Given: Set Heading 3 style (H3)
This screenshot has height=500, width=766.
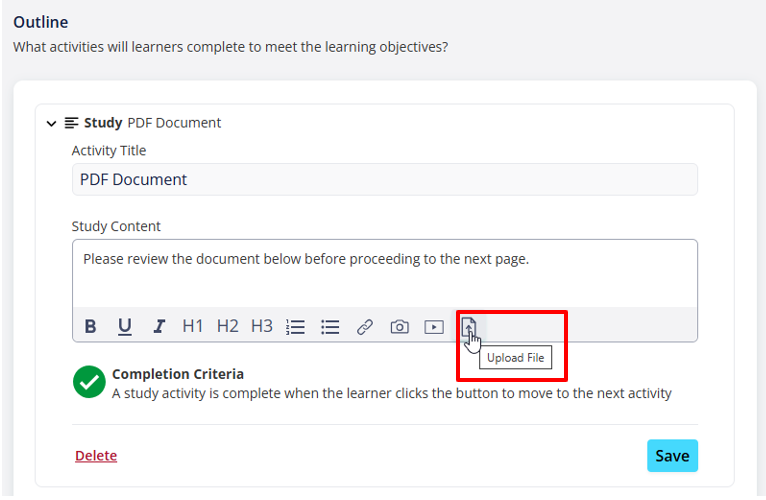Looking at the screenshot, I should point(261,326).
